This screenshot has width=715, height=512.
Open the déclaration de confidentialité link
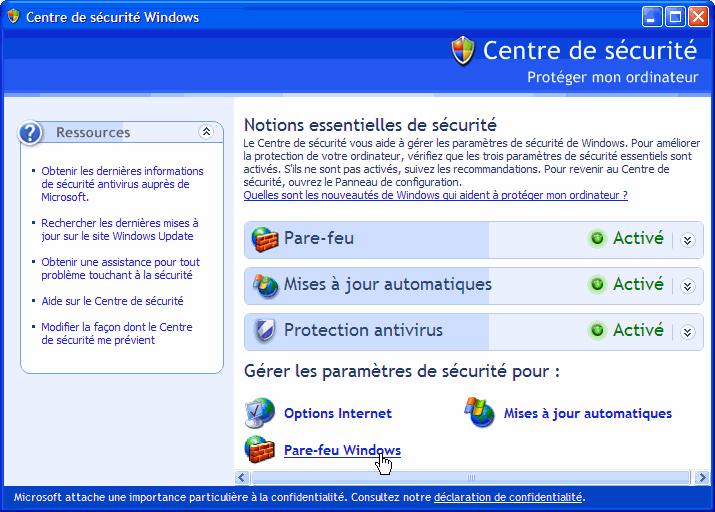[508, 497]
